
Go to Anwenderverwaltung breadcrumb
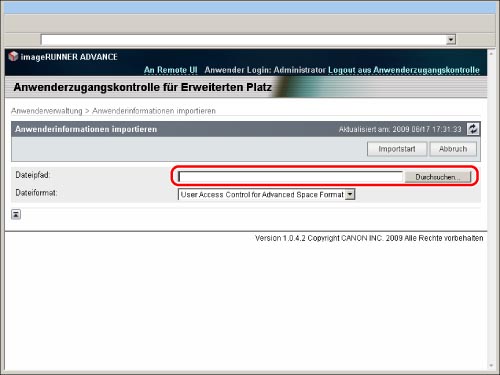click(47, 111)
